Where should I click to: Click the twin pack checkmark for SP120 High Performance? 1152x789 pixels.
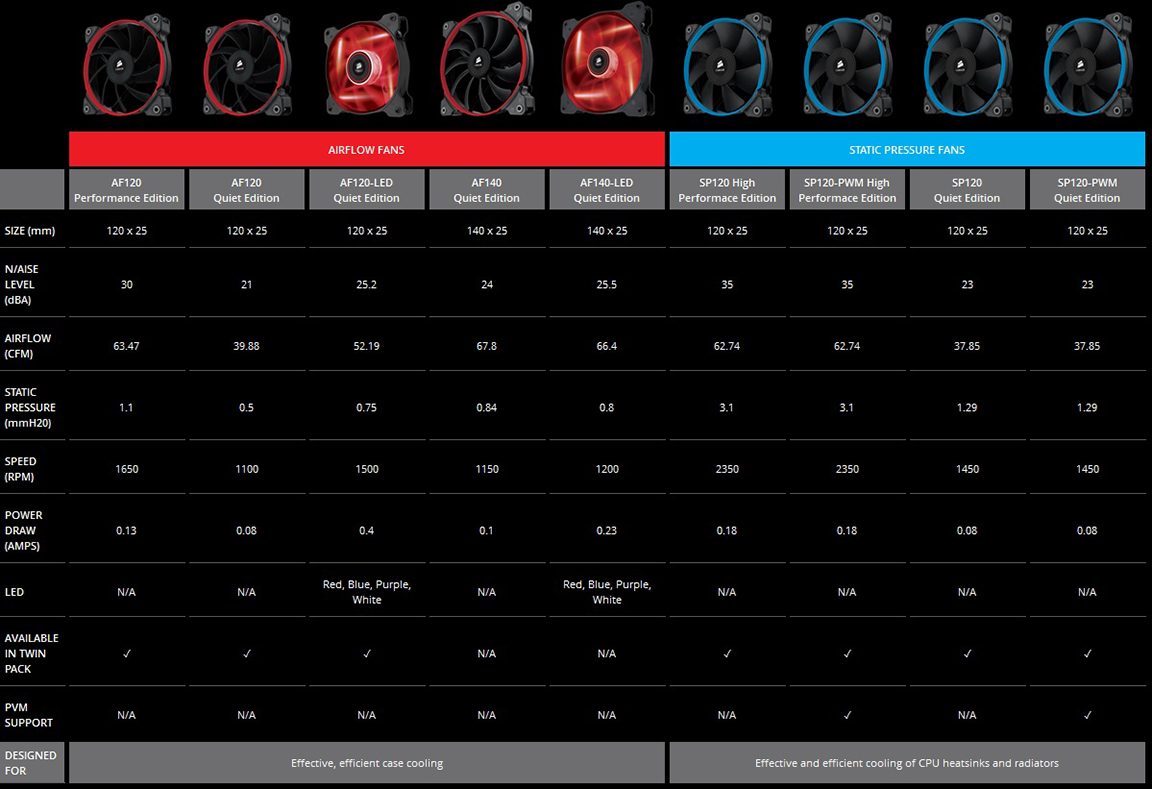click(x=727, y=653)
